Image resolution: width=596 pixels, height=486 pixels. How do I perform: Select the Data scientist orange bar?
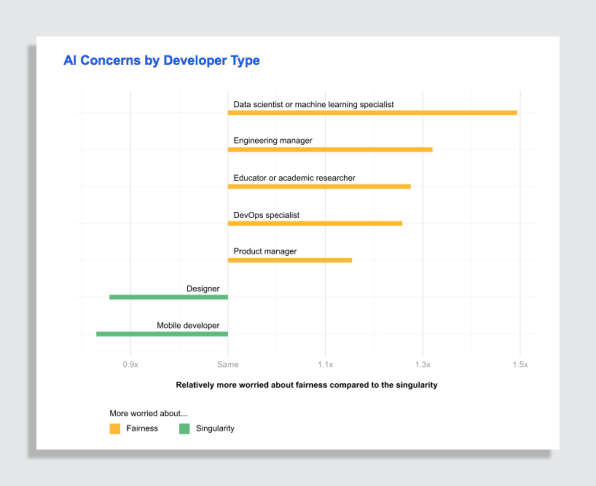(x=372, y=112)
